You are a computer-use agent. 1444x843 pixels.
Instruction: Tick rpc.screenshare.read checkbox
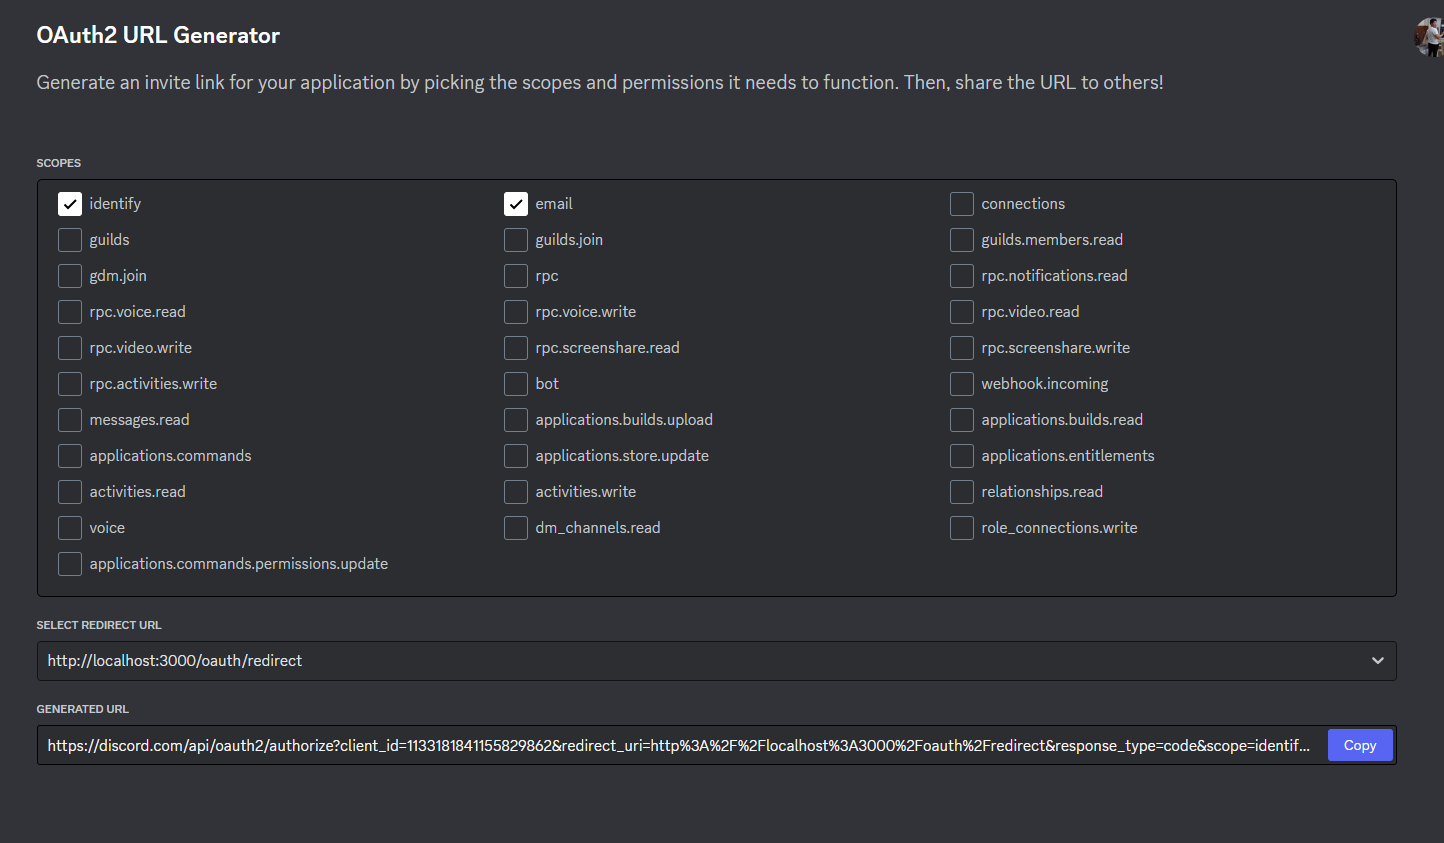pos(516,348)
